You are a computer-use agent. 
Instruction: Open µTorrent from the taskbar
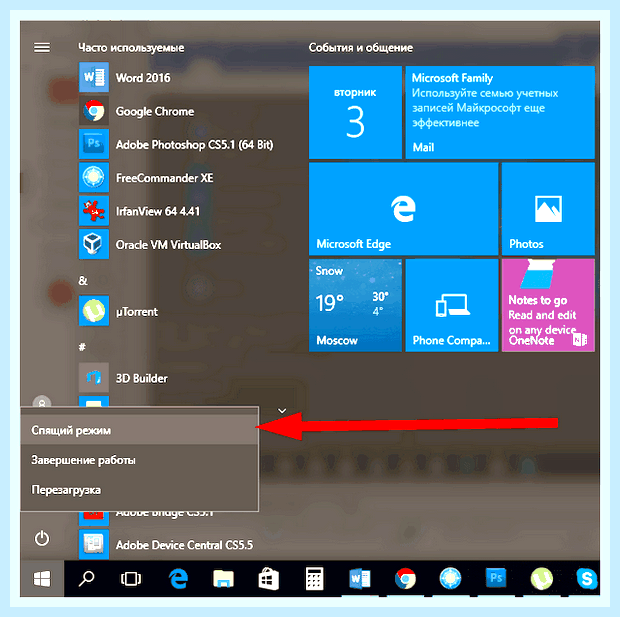[x=541, y=579]
